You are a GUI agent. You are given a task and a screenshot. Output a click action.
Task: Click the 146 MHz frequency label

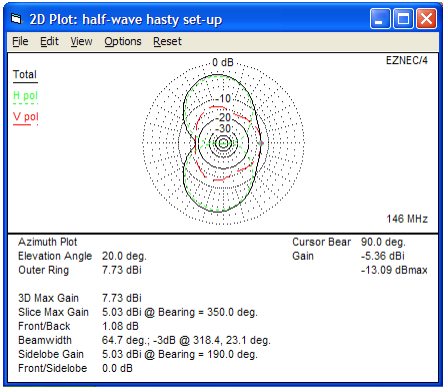coord(407,219)
